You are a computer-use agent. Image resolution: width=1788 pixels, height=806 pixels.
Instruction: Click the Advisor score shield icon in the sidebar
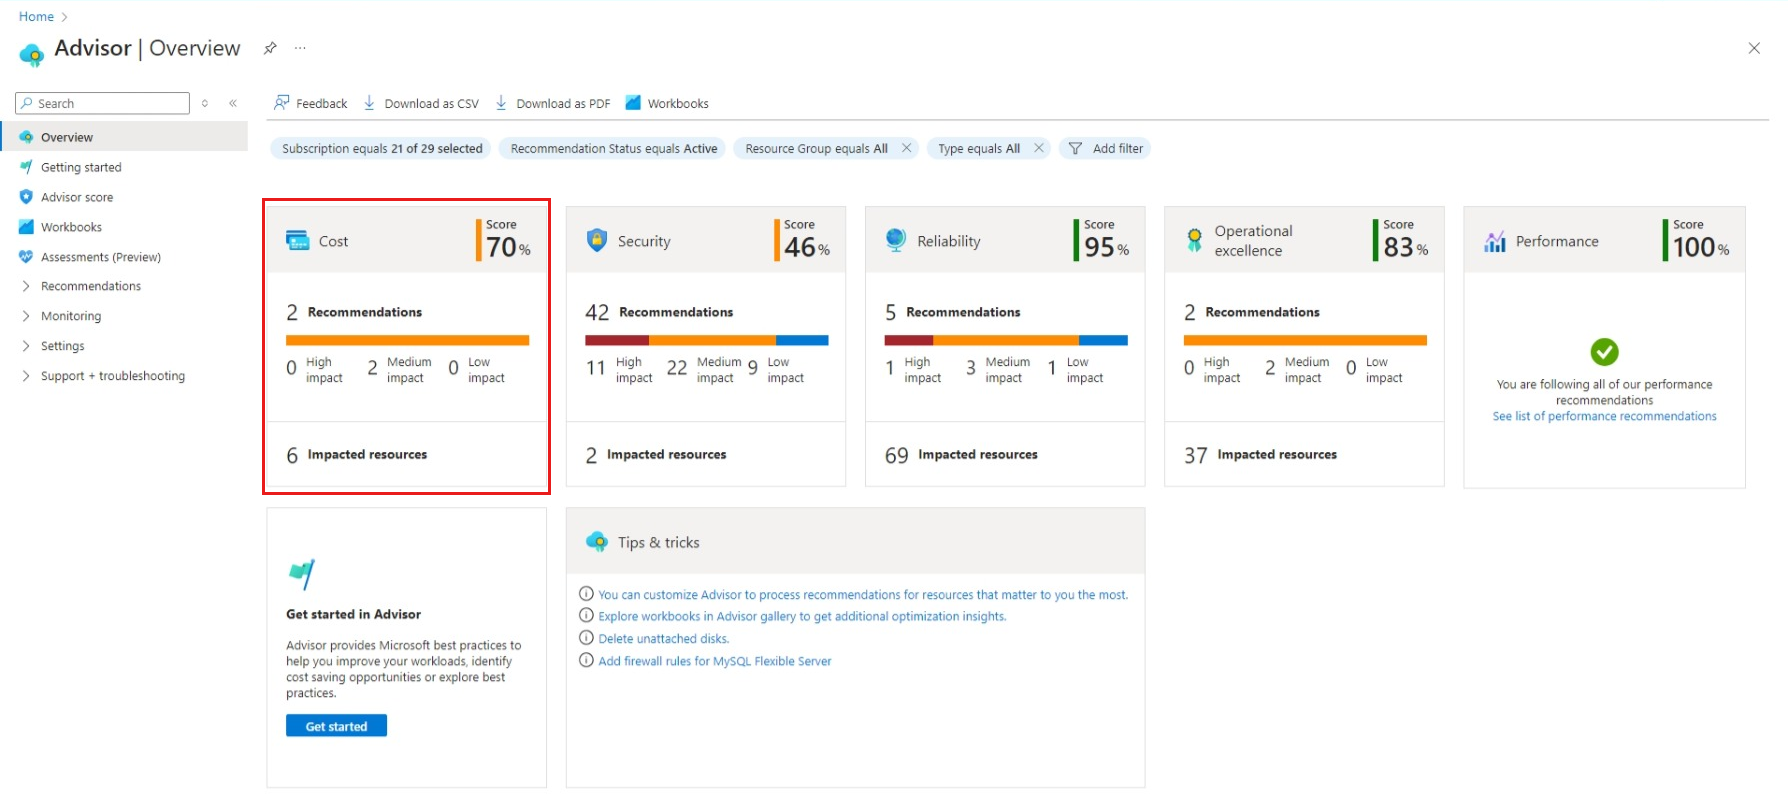tap(26, 197)
